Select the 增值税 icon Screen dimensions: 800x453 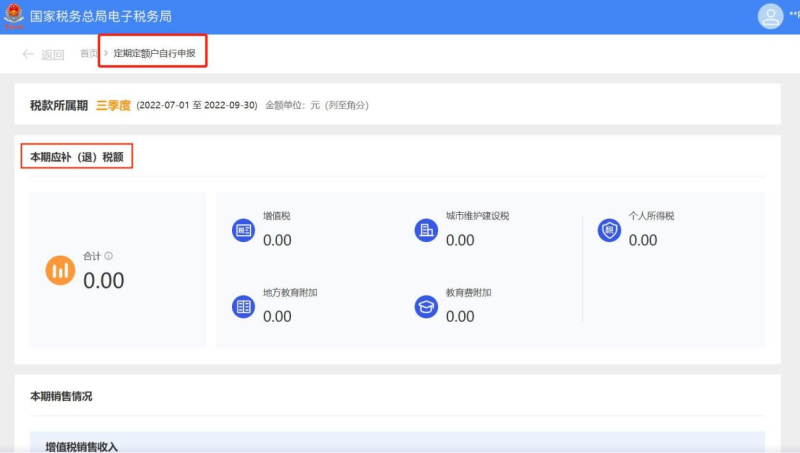[243, 230]
